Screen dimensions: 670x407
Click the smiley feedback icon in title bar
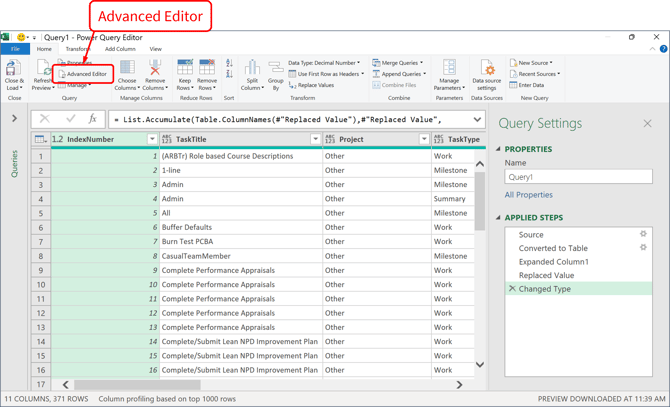pos(21,37)
